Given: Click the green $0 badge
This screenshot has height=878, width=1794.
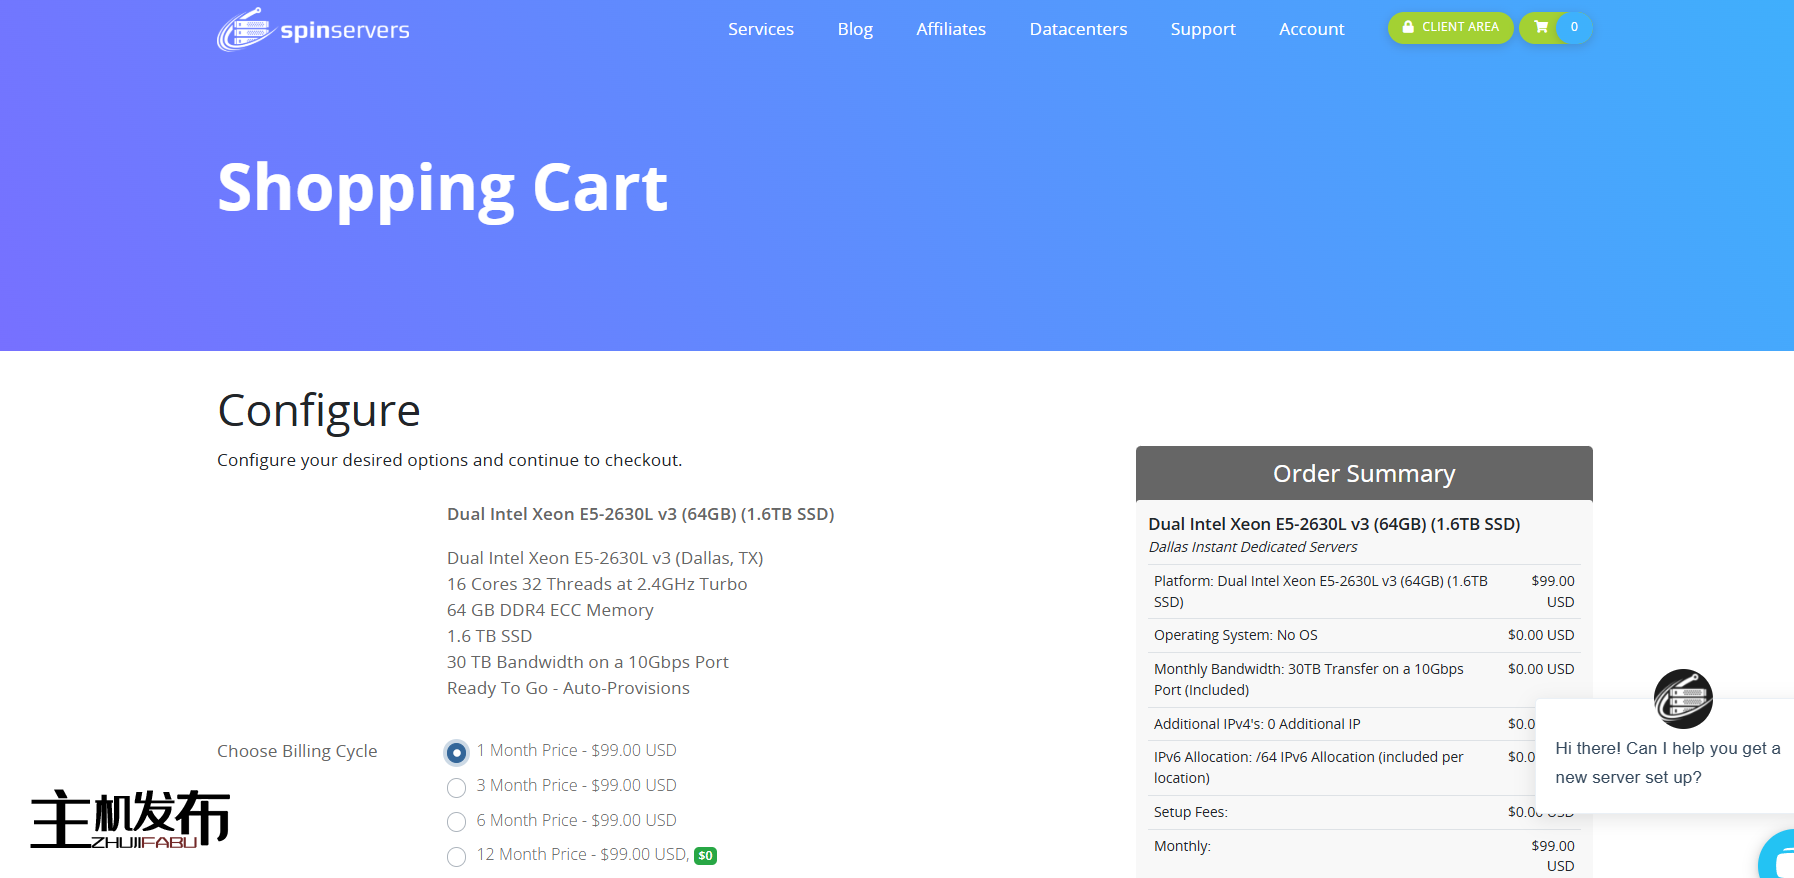Looking at the screenshot, I should tap(705, 856).
